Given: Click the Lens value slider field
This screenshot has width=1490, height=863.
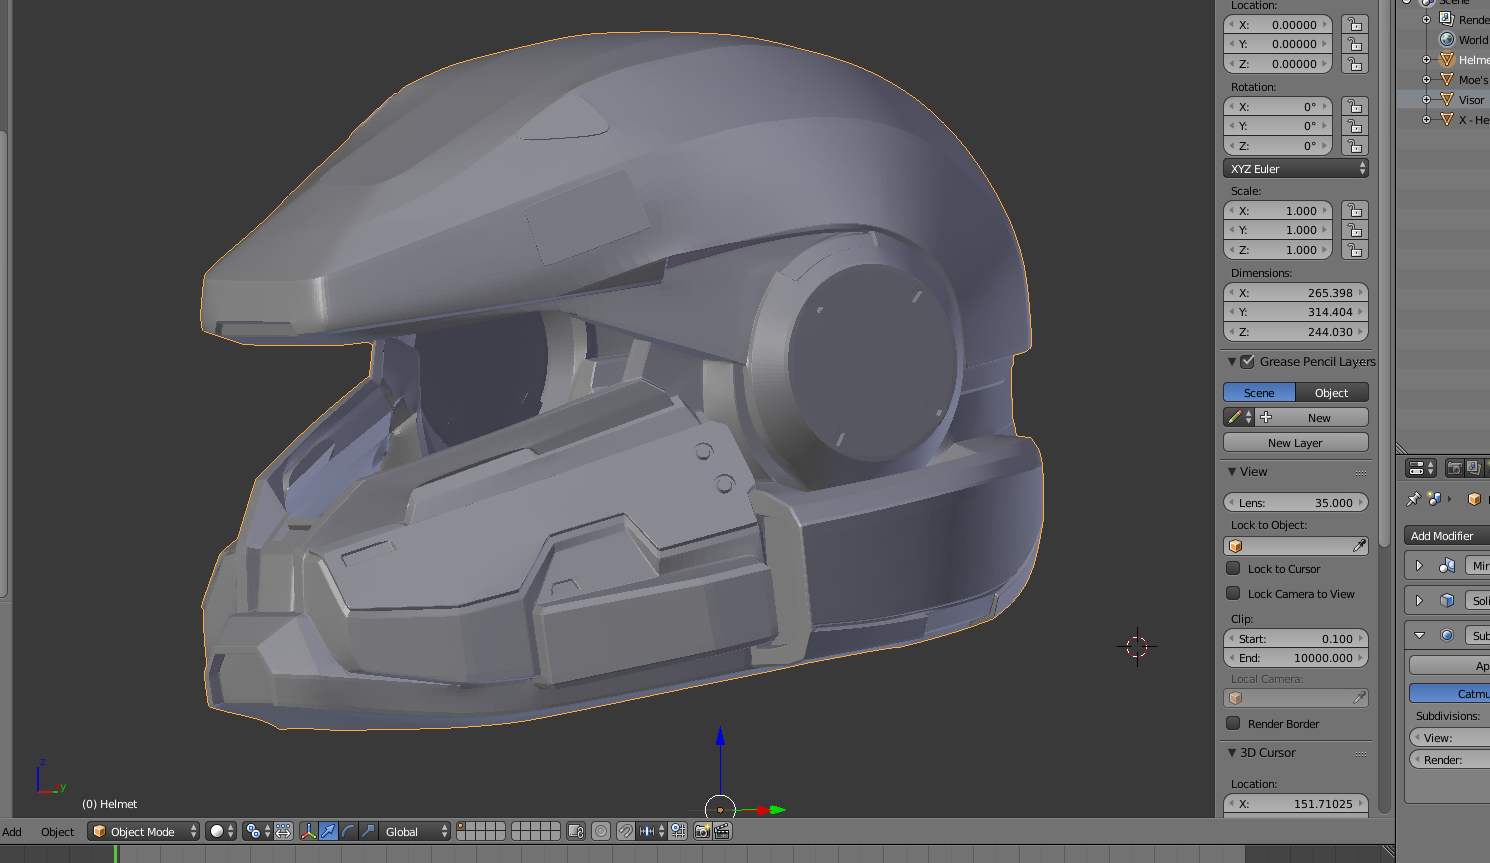Looking at the screenshot, I should (1295, 503).
